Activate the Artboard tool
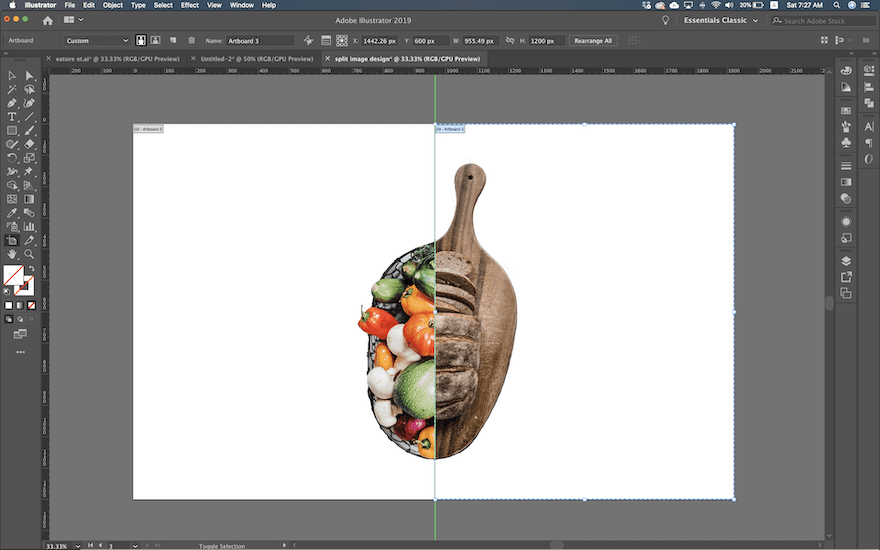The height and width of the screenshot is (550, 880). (12, 240)
